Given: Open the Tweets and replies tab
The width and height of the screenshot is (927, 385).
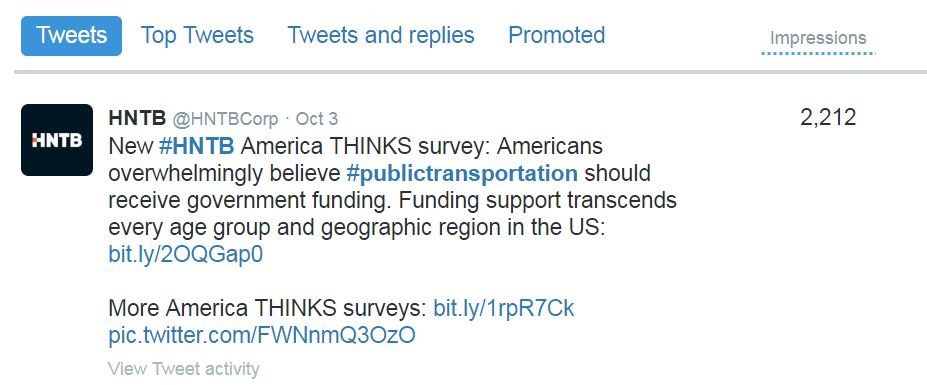Looking at the screenshot, I should [x=381, y=35].
